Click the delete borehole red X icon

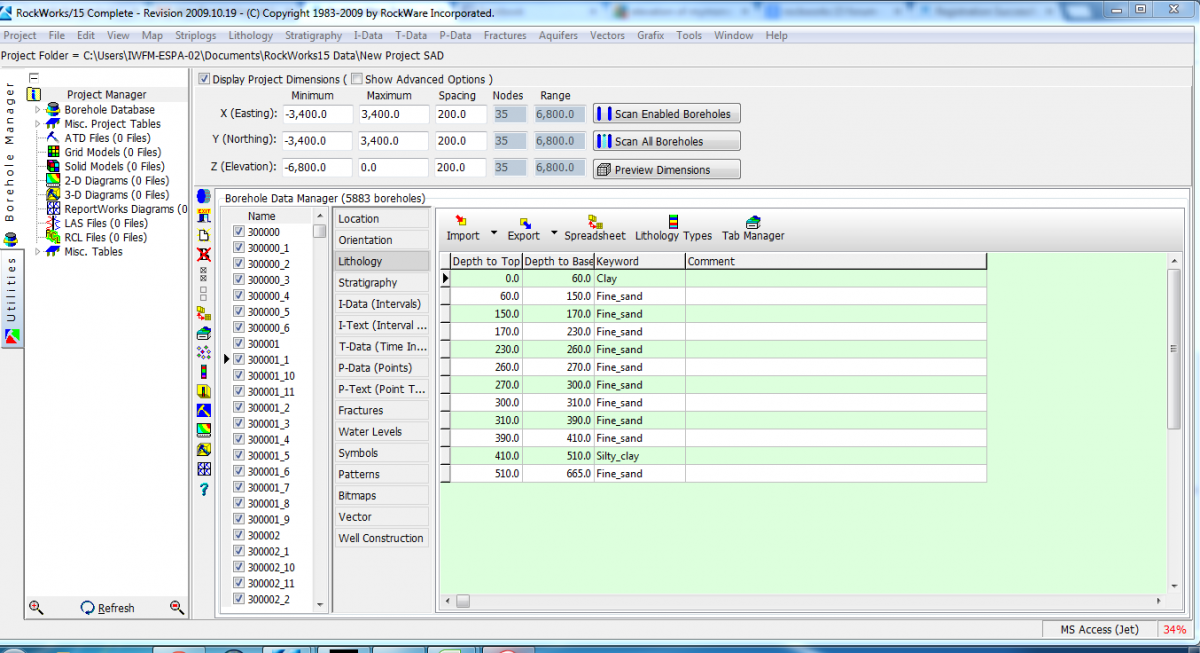click(x=204, y=254)
